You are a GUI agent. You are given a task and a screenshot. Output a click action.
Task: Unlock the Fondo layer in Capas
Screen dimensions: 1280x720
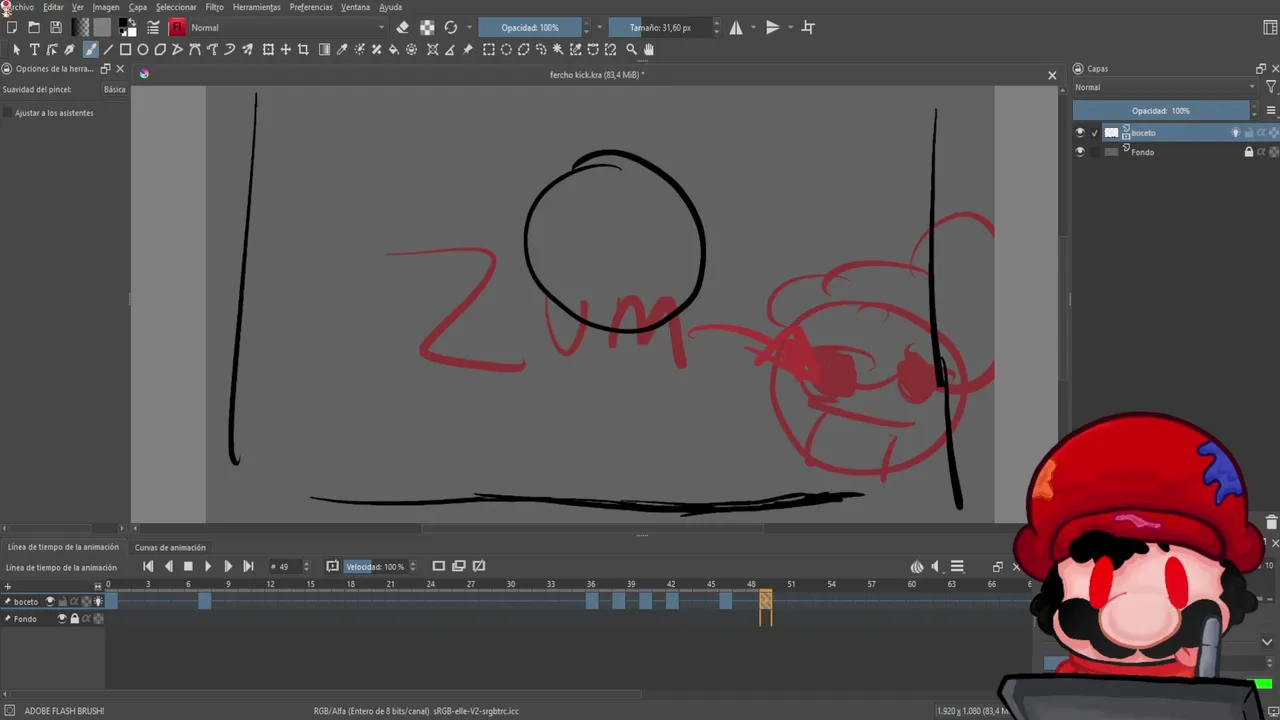[x=1248, y=152]
